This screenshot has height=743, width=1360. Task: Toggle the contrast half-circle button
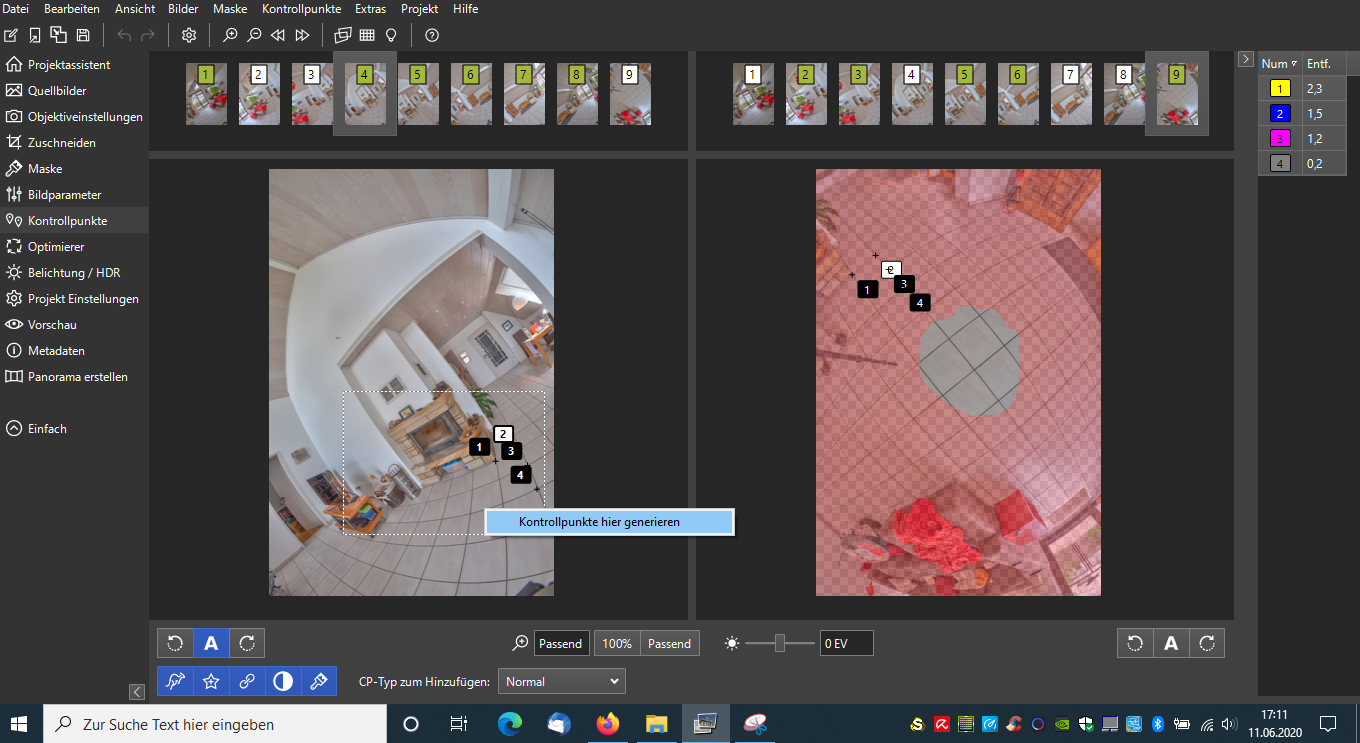pyautogui.click(x=283, y=681)
